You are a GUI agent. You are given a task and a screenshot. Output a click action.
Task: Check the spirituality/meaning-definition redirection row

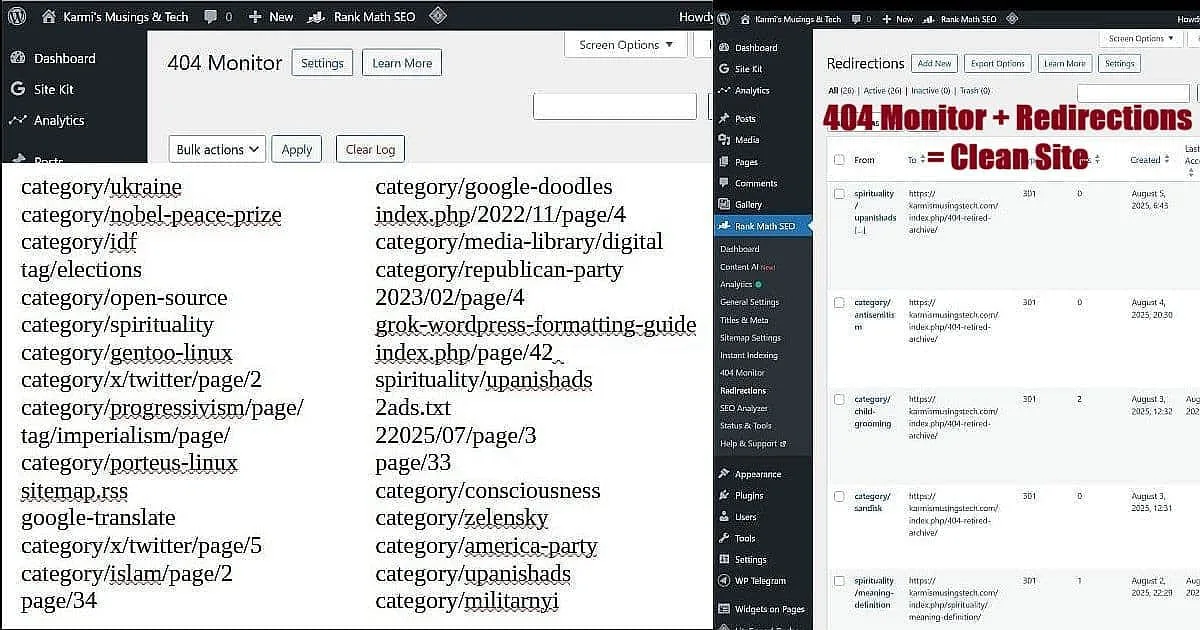(839, 581)
